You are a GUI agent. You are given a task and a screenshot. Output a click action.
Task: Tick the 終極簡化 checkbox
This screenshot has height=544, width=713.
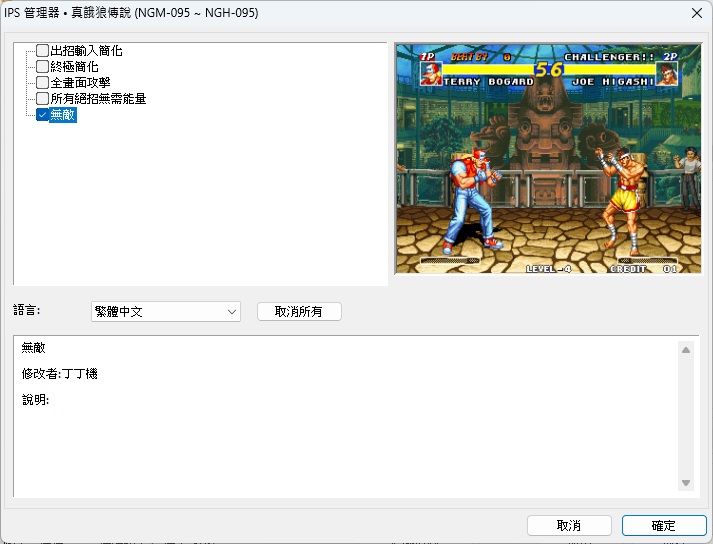click(x=42, y=66)
